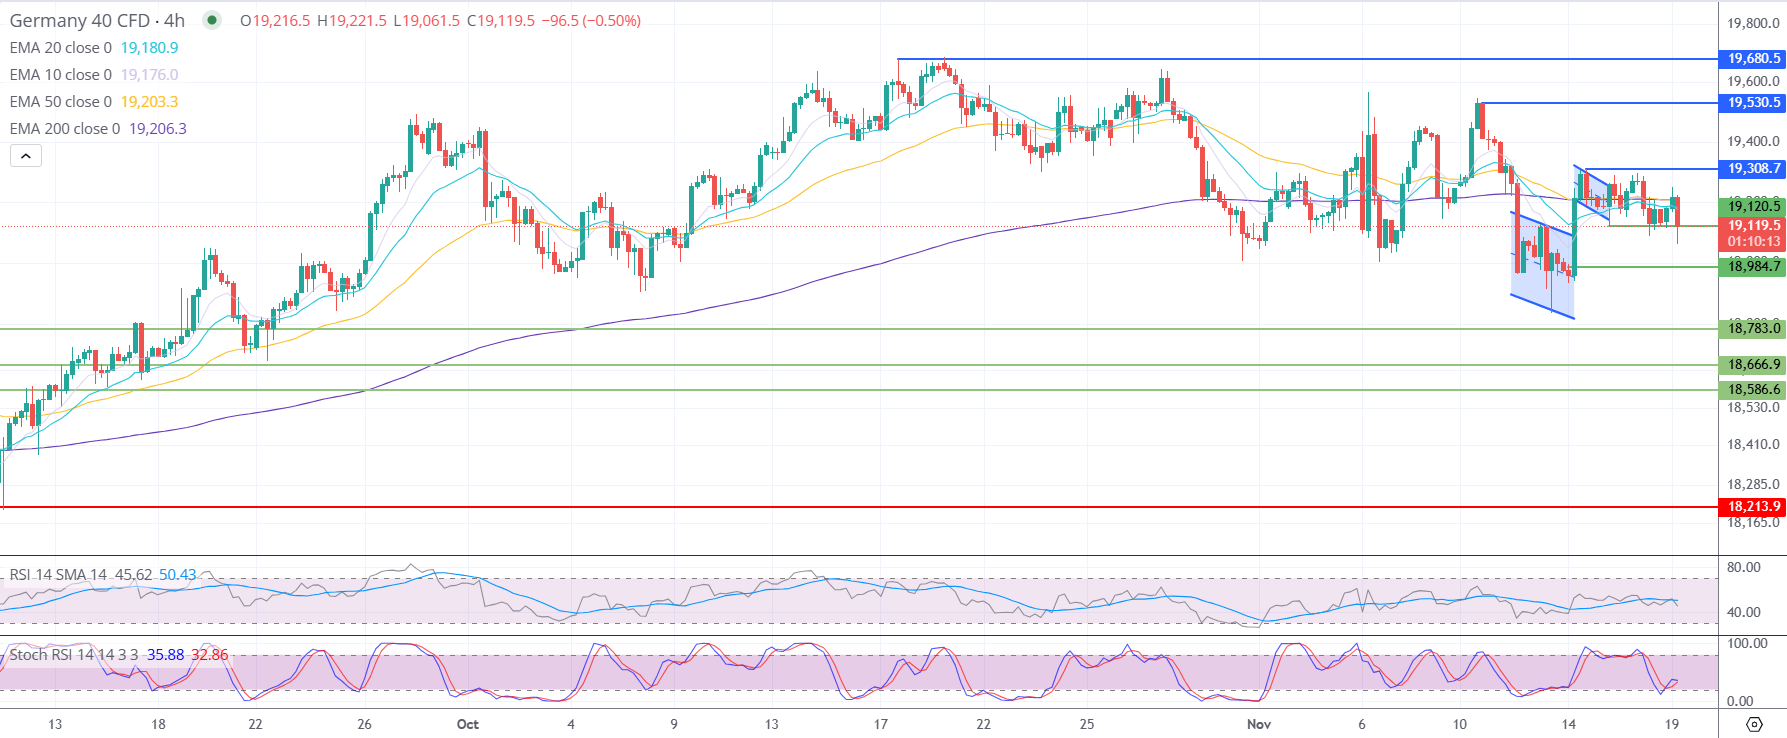
Task: Click the green market status dot
Action: coord(212,20)
